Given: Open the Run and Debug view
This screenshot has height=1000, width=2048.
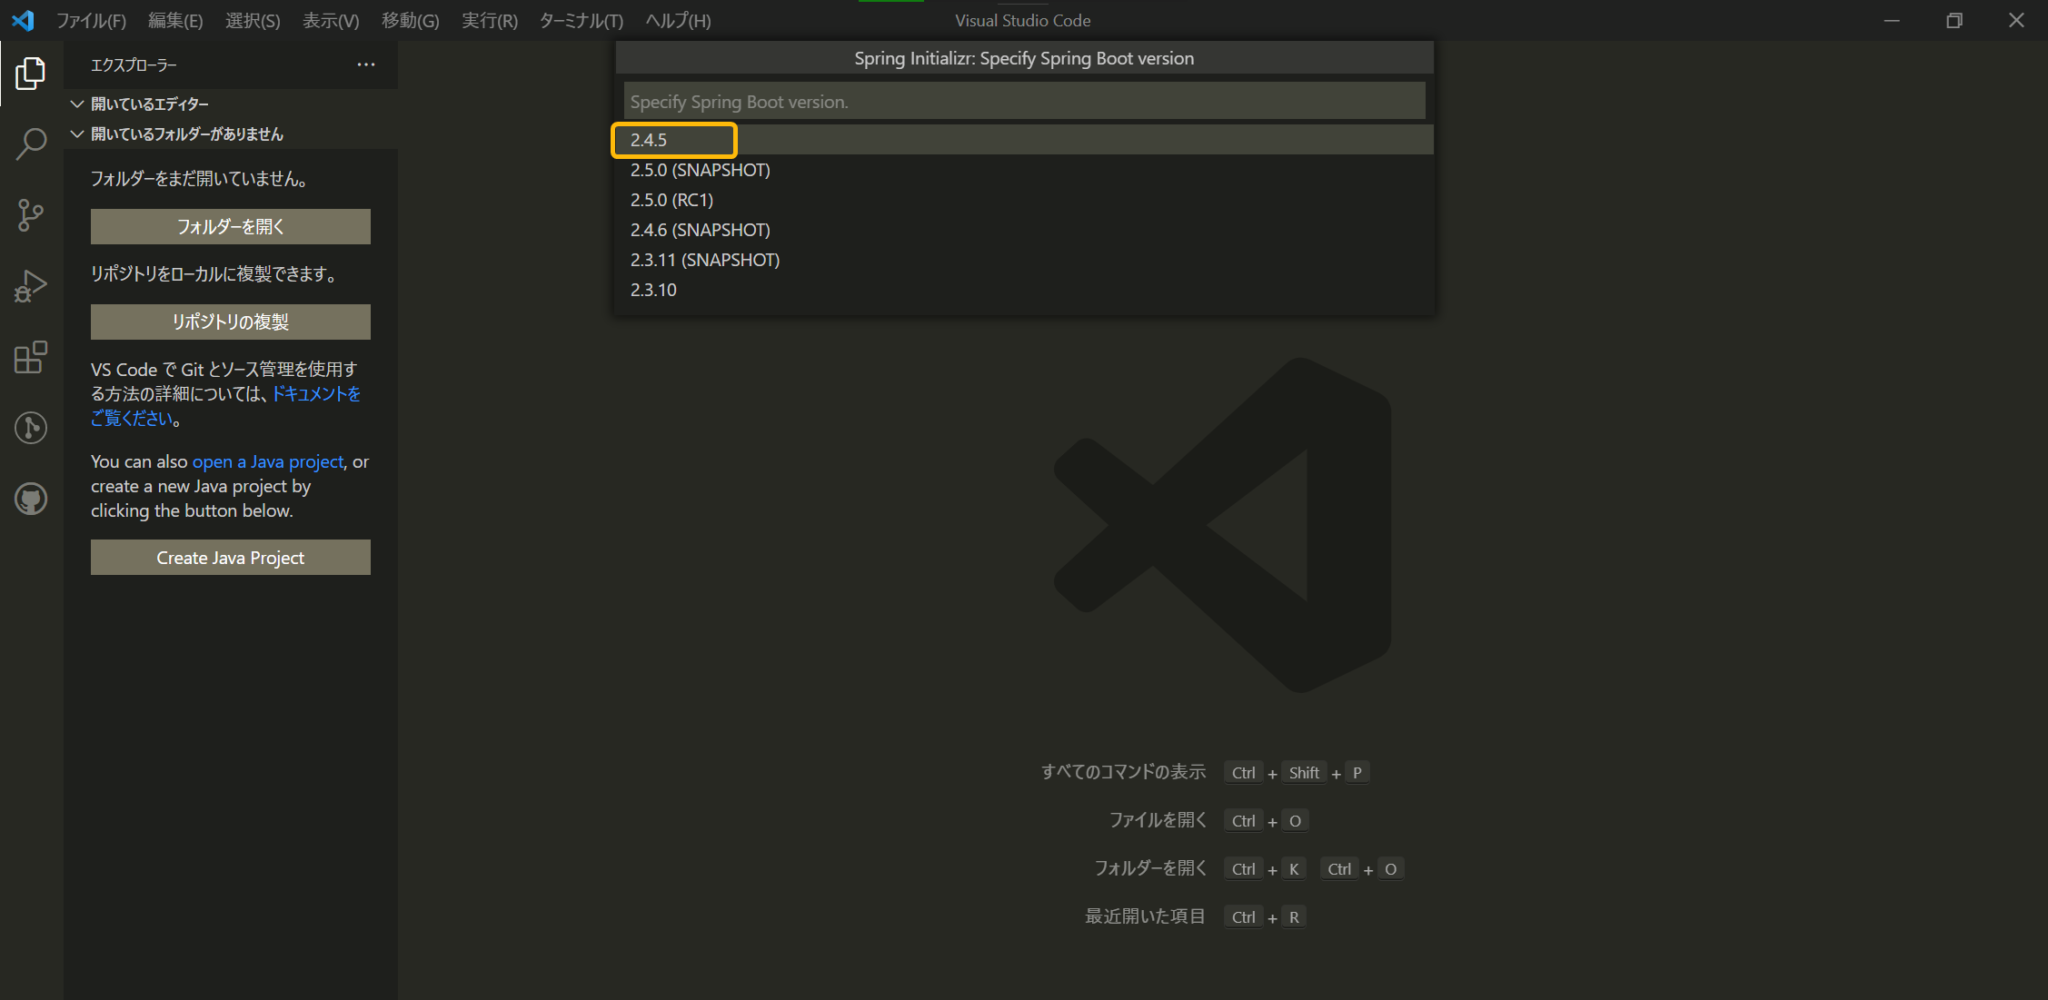Looking at the screenshot, I should (31, 285).
